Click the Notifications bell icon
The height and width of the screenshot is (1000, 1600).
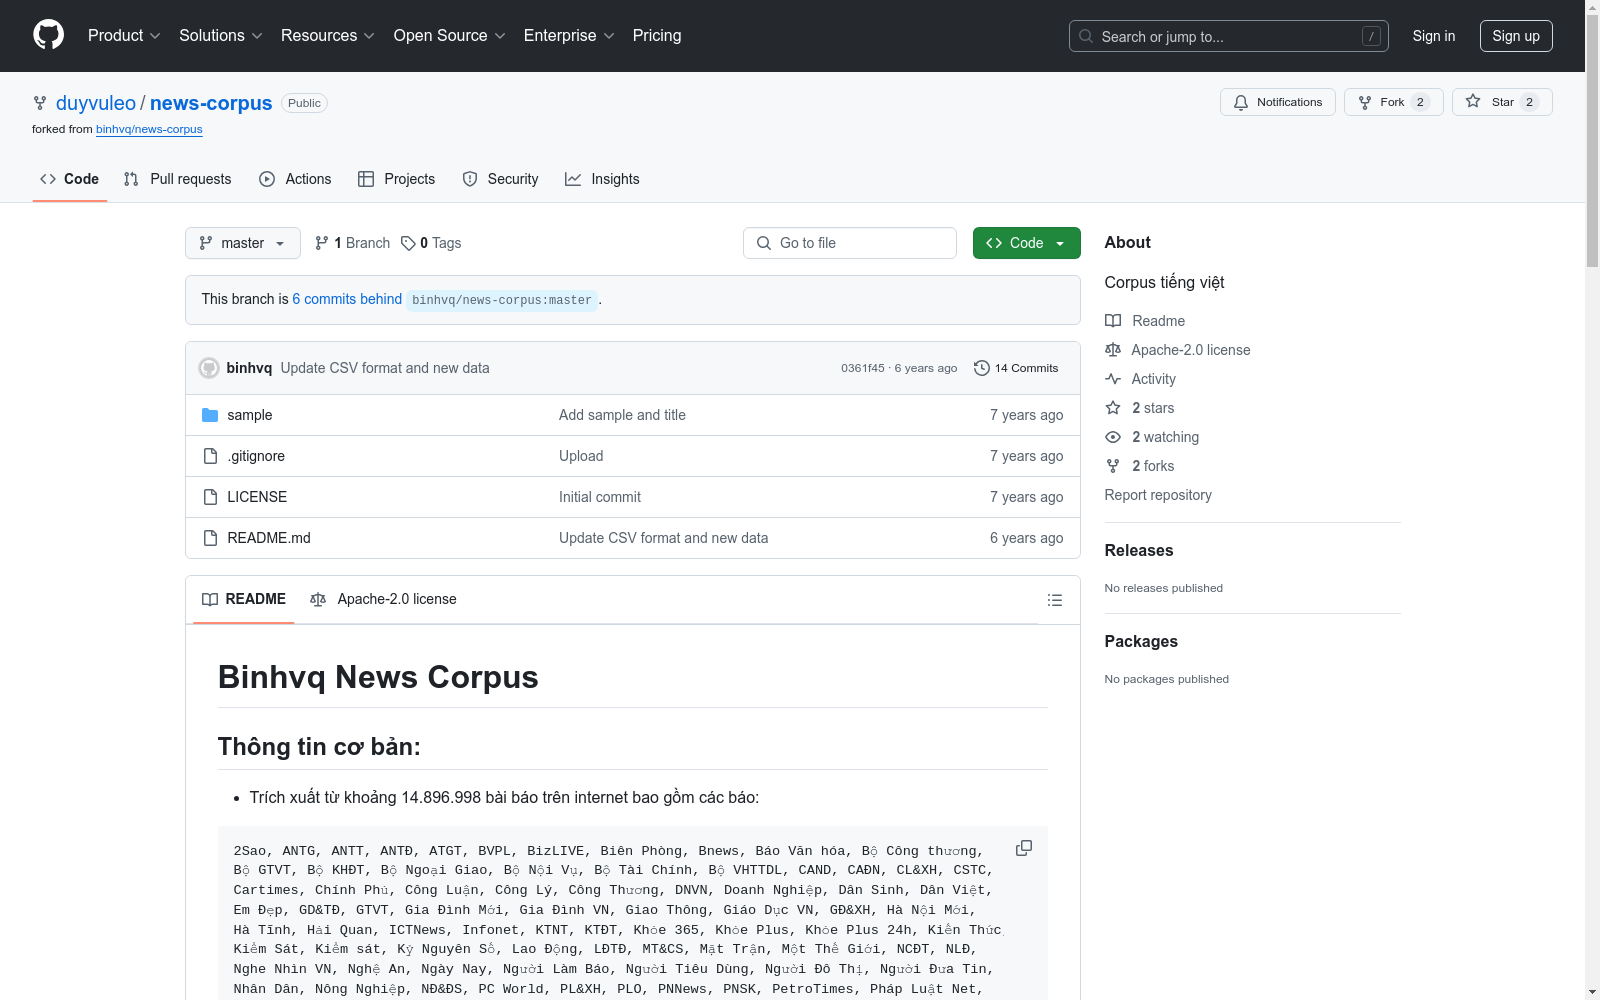(1241, 102)
